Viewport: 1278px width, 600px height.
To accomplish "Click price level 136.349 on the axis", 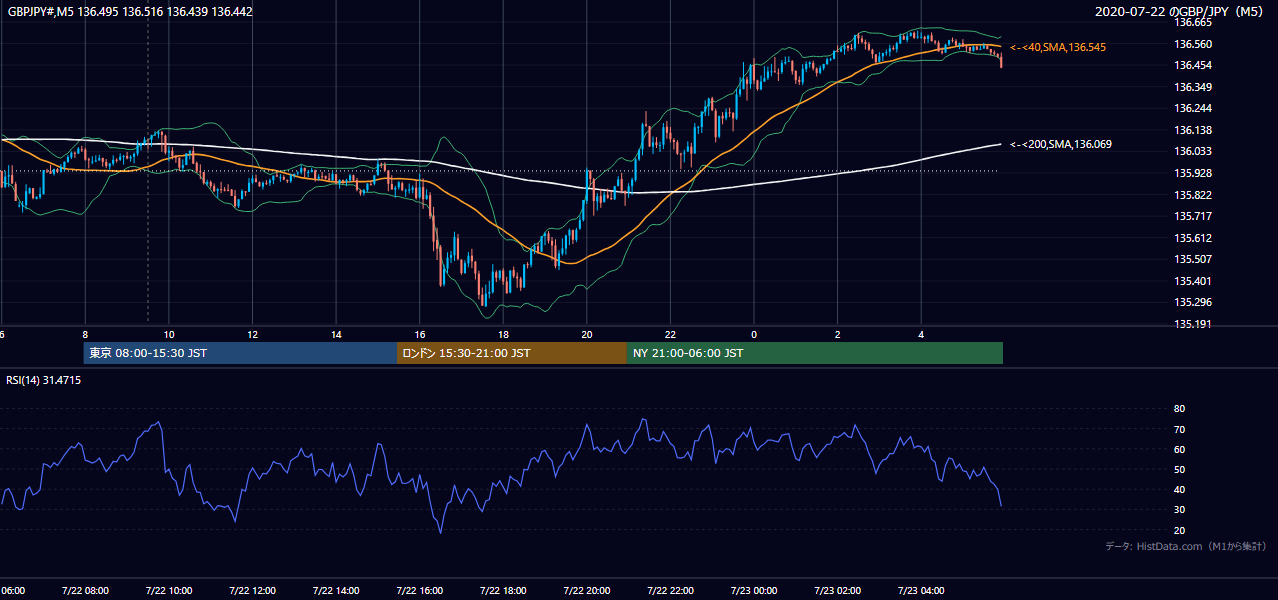I will pyautogui.click(x=1193, y=87).
